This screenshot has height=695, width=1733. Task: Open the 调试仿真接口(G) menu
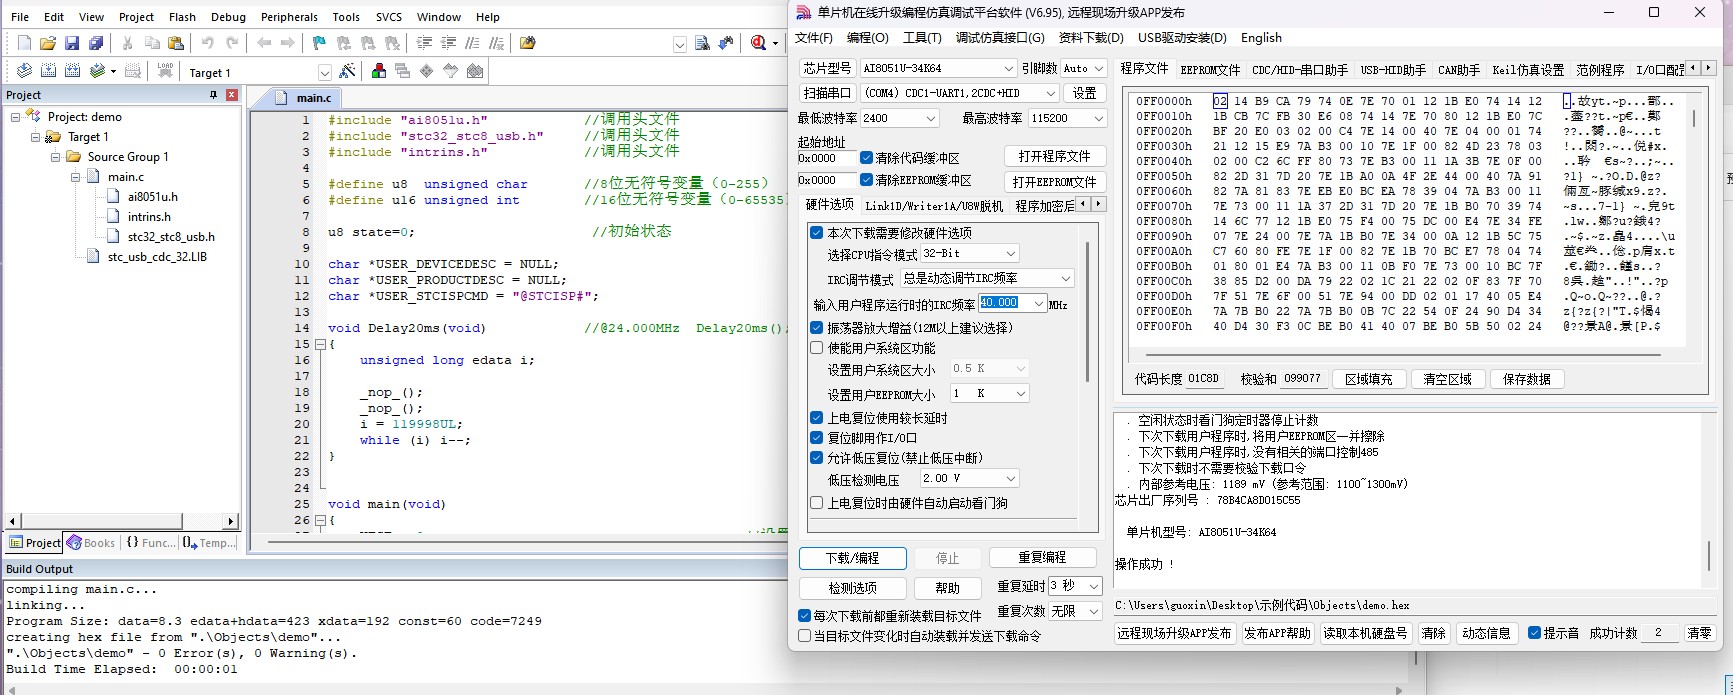point(999,38)
